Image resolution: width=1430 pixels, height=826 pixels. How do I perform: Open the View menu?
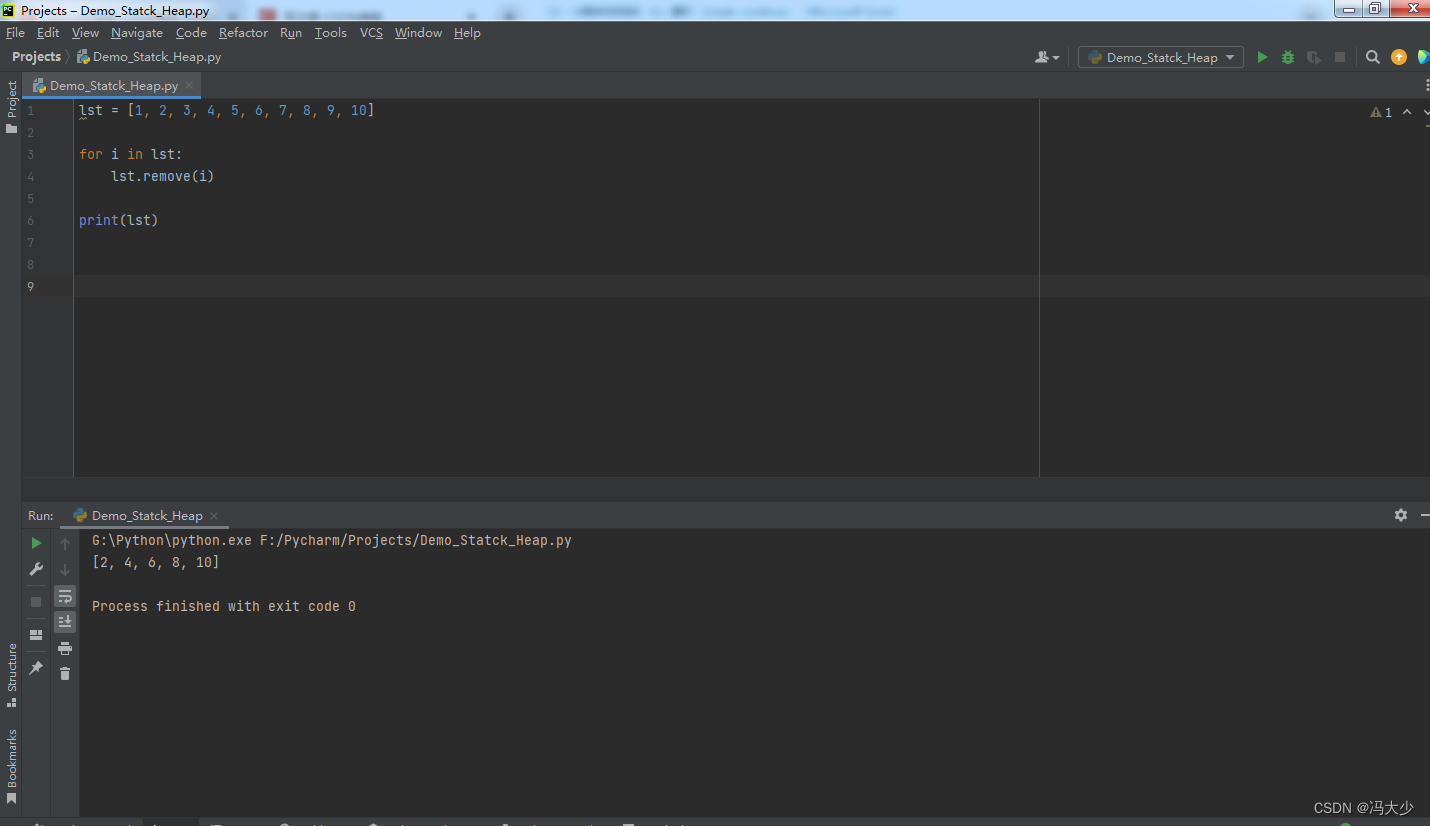coord(85,33)
